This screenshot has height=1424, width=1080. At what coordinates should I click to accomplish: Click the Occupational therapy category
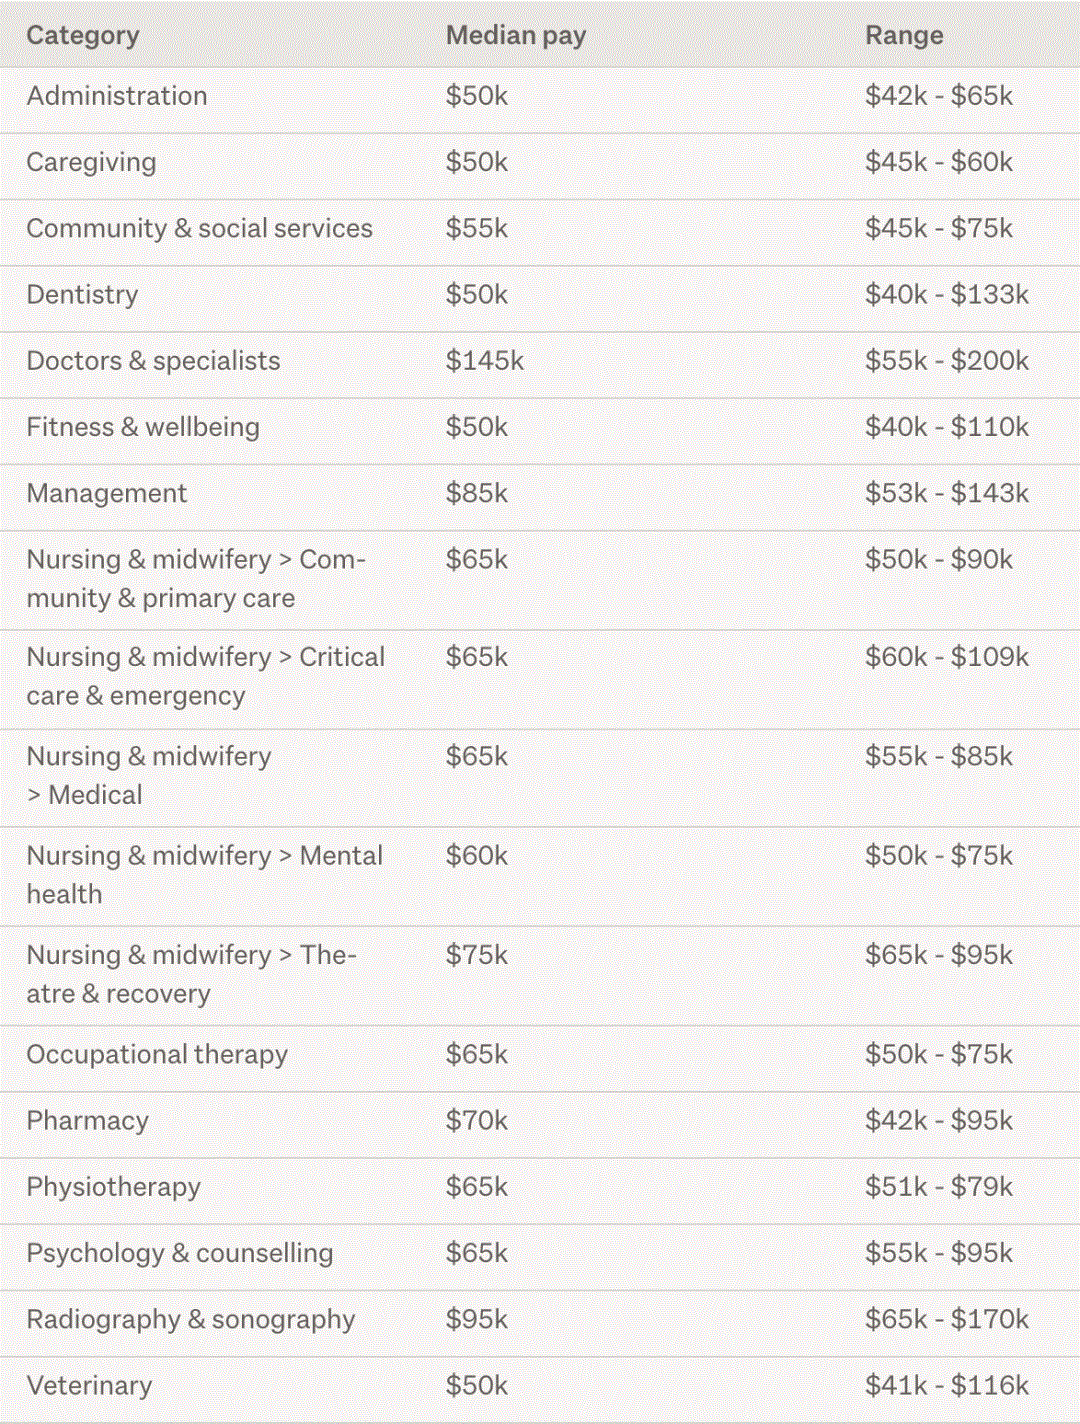(157, 1054)
